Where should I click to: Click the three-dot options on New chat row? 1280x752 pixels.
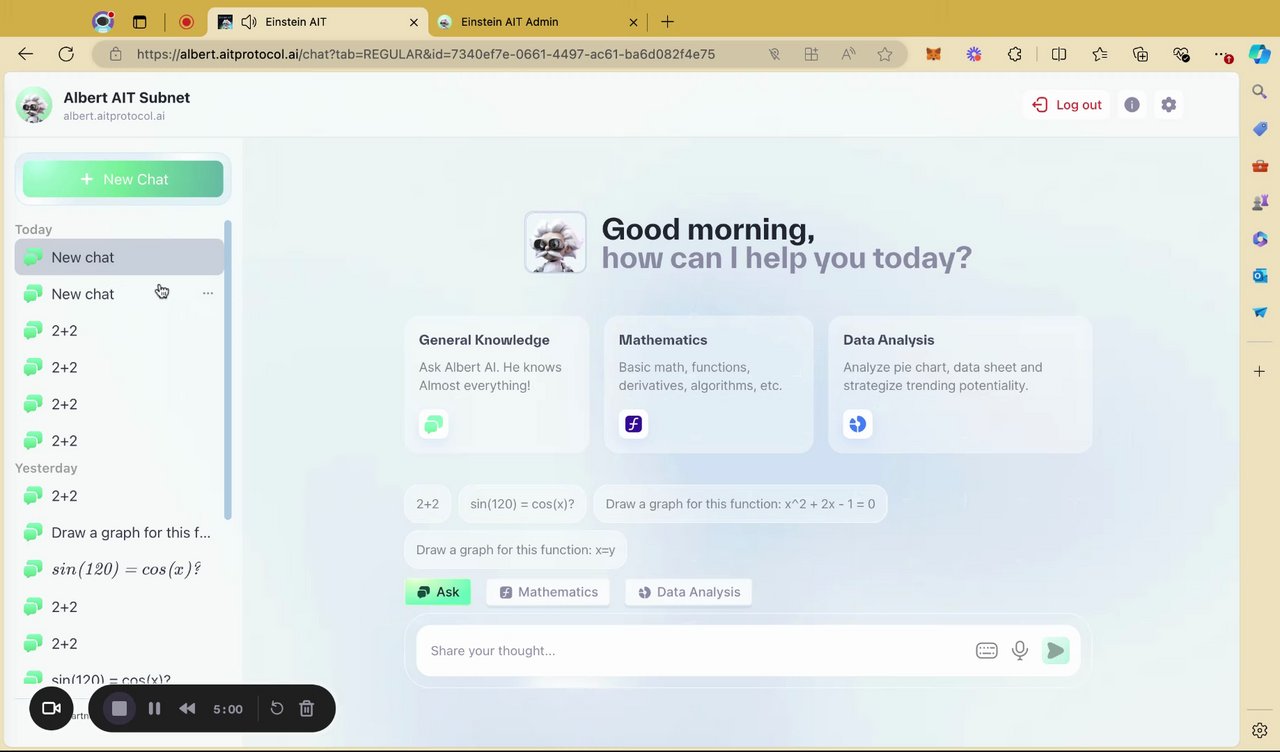(x=208, y=294)
